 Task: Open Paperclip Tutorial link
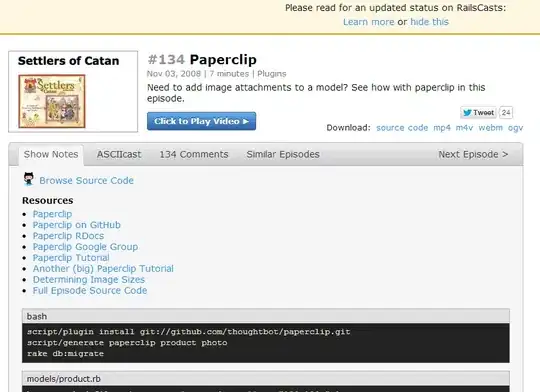[71, 258]
